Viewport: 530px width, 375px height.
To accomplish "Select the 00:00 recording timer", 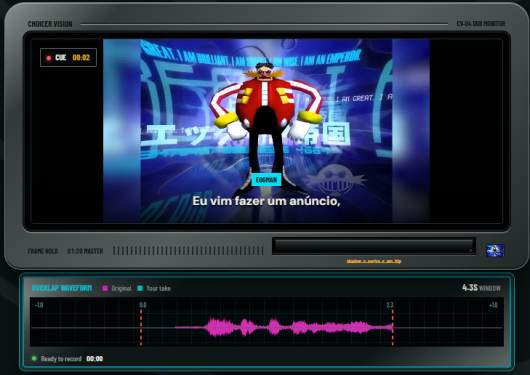I will [x=95, y=358].
